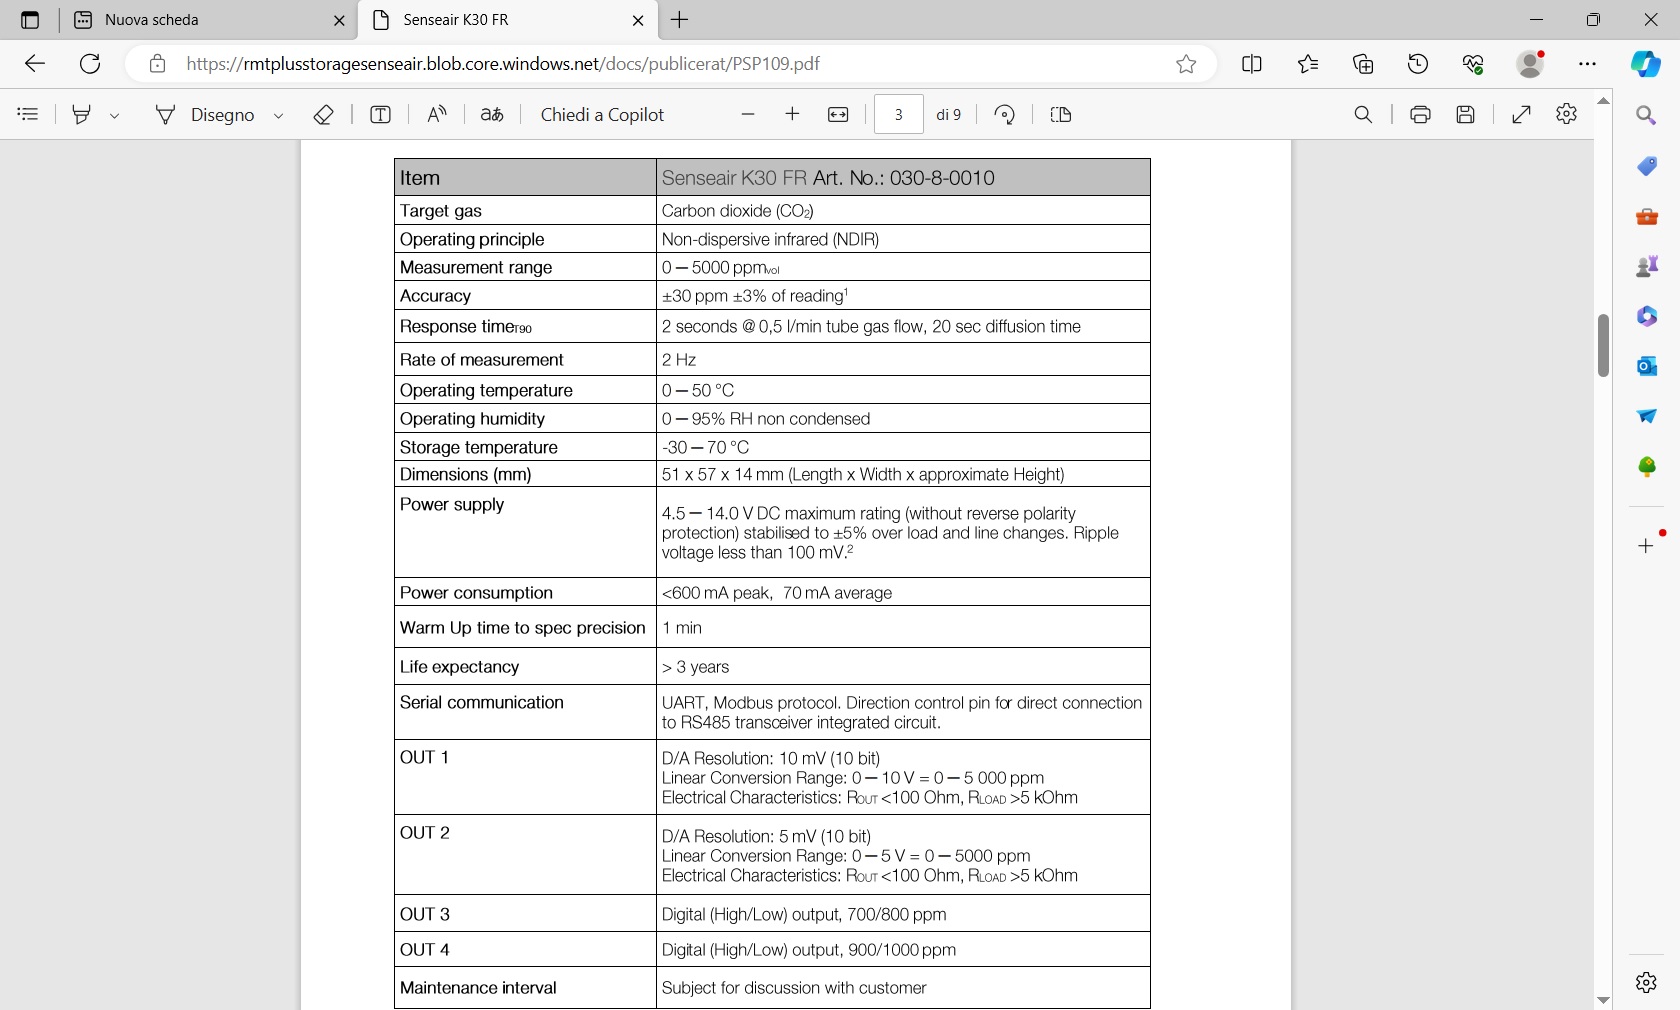Click the Erase tool icon
The width and height of the screenshot is (1680, 1010).
pyautogui.click(x=323, y=115)
